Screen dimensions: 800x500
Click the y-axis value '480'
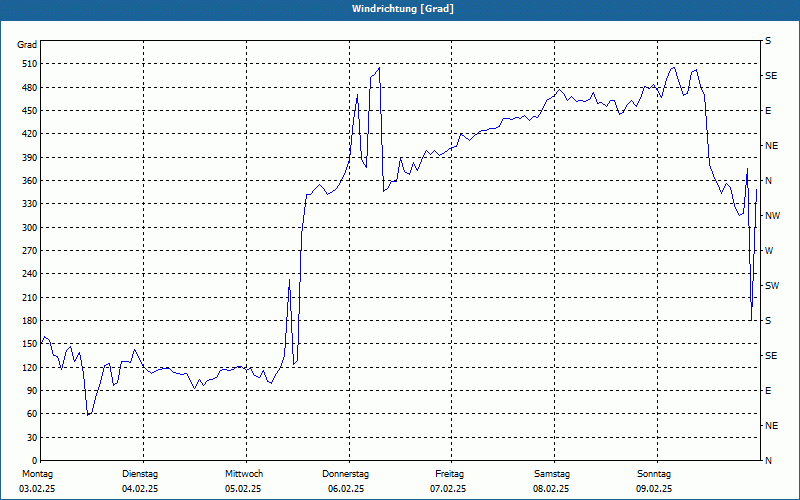tap(30, 88)
